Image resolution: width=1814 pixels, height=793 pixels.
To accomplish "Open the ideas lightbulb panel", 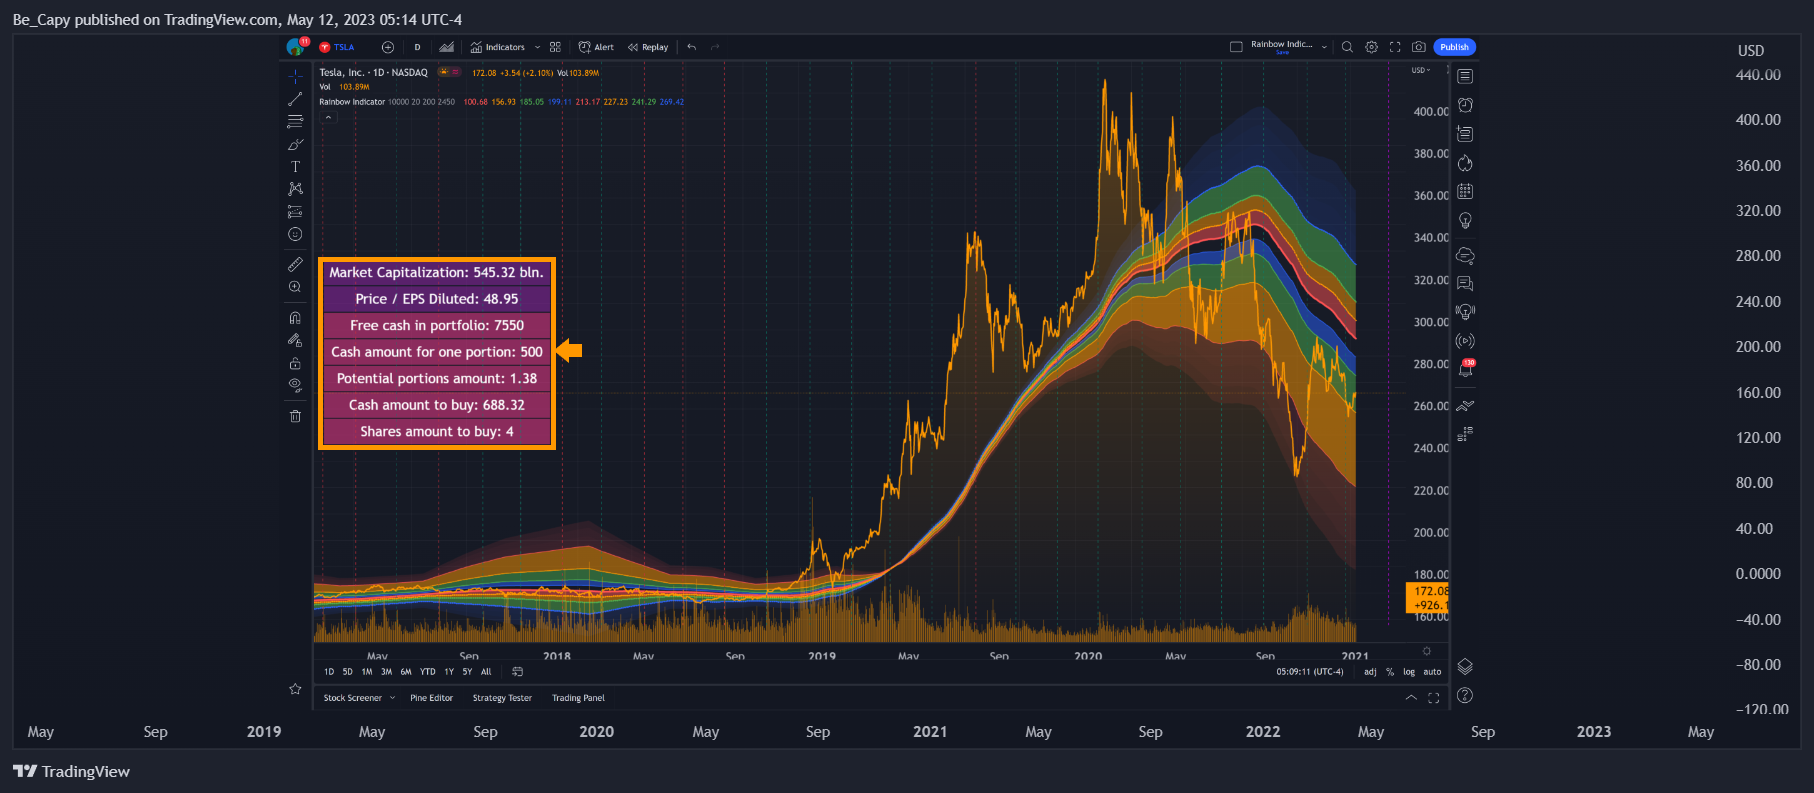I will coord(1465,220).
